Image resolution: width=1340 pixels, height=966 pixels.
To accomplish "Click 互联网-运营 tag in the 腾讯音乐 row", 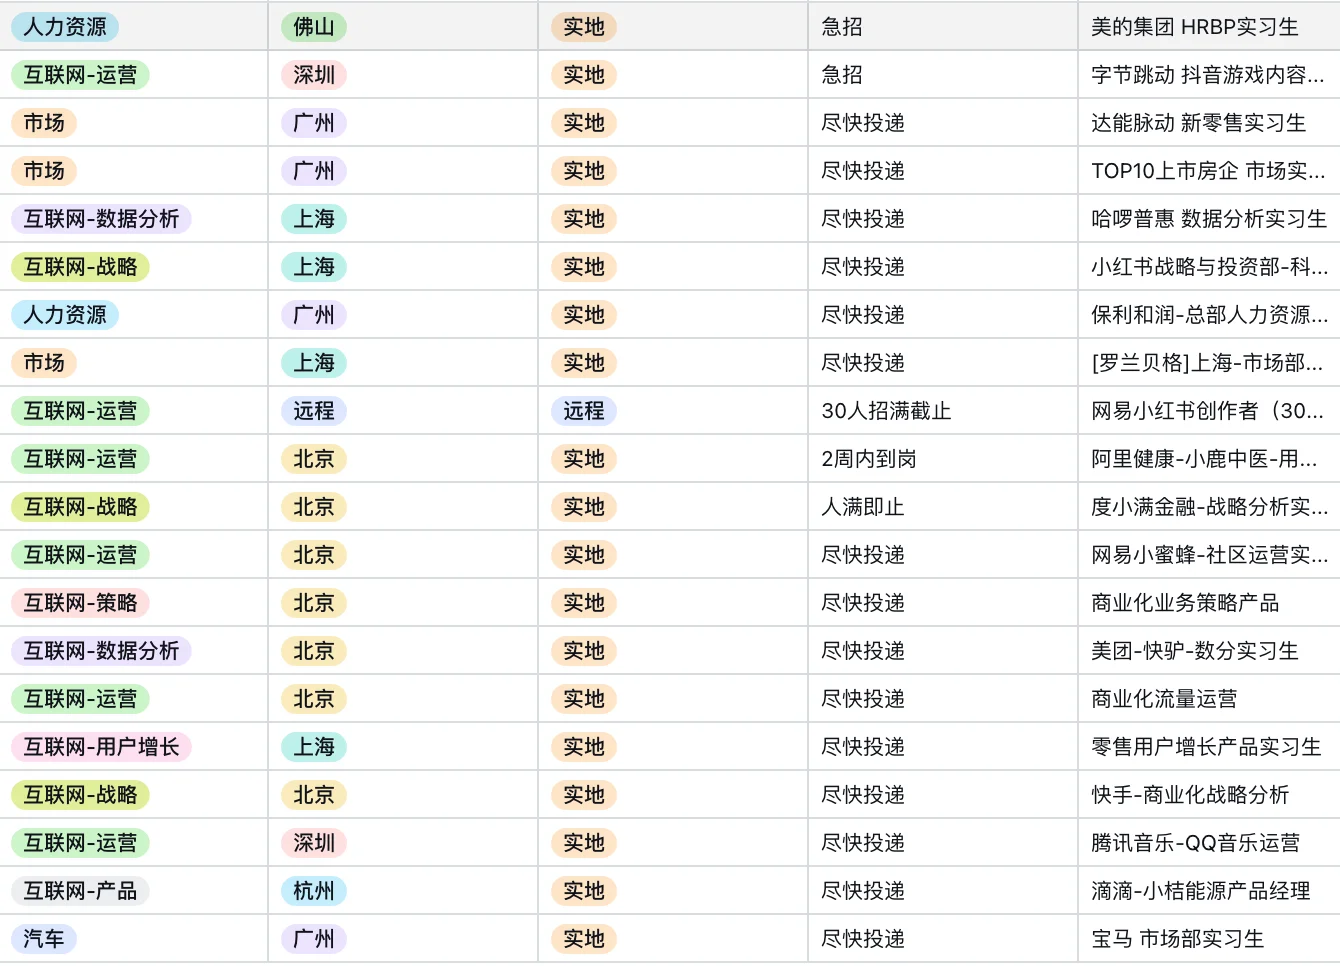I will coord(80,843).
